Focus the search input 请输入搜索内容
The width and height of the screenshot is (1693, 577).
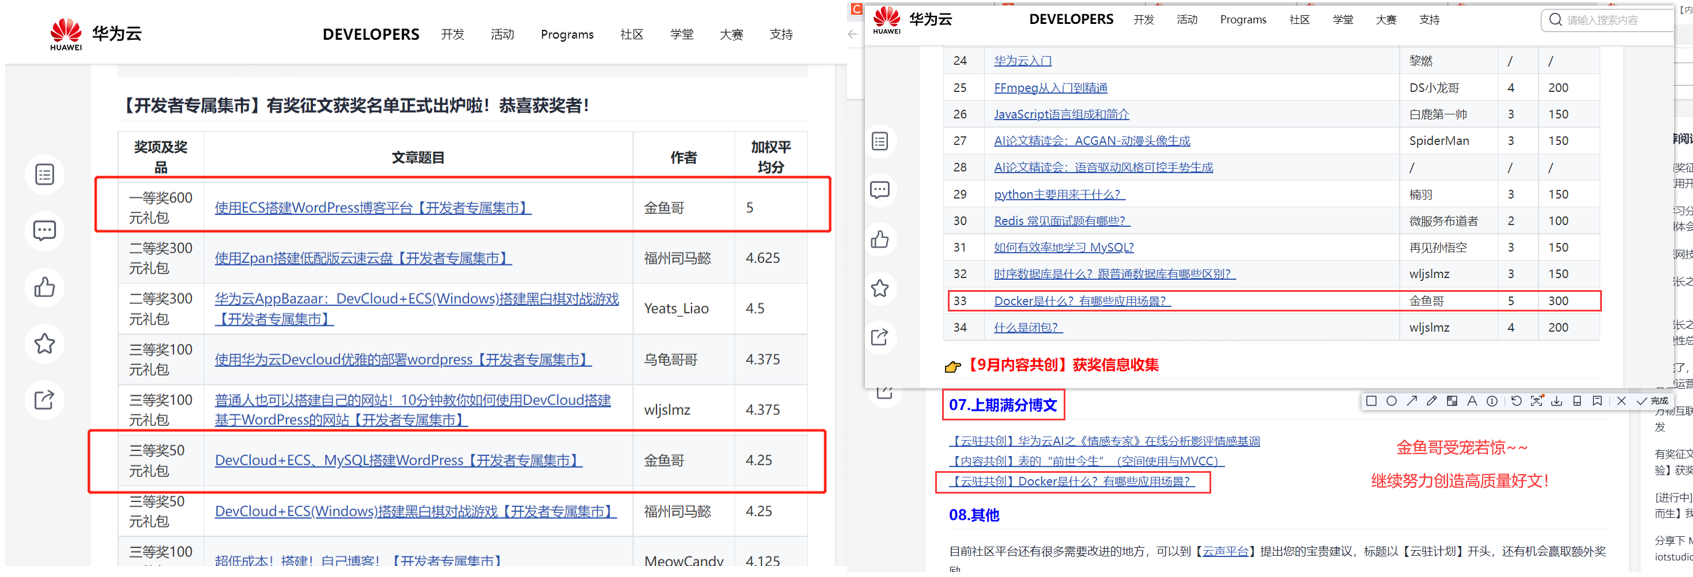(1610, 20)
